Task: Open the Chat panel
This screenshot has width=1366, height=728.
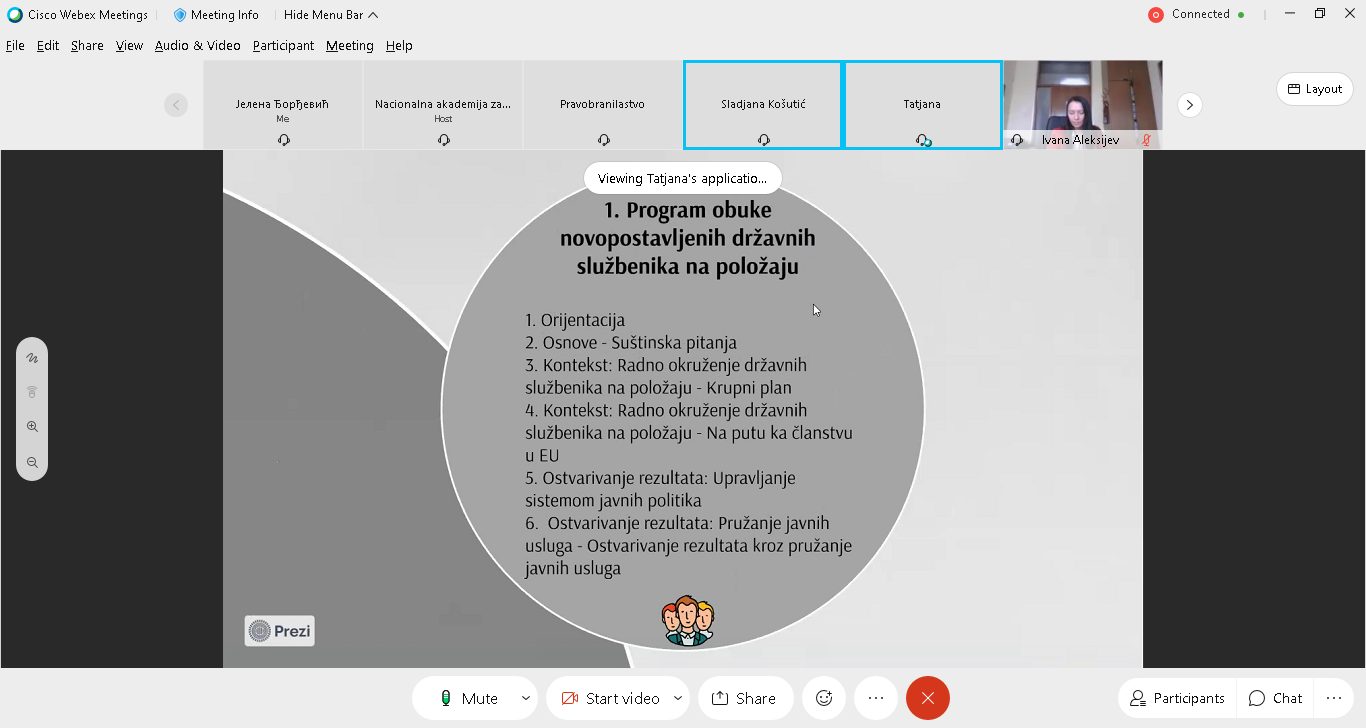Action: [1275, 698]
